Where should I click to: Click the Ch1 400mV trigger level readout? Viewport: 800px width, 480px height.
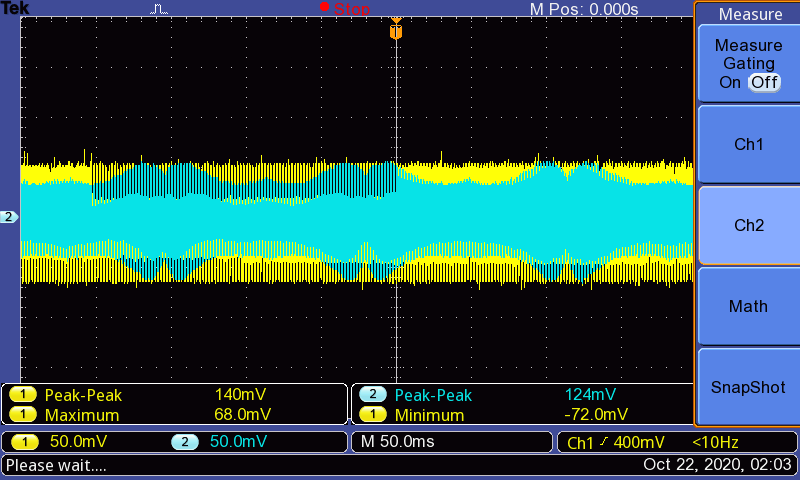coord(616,442)
